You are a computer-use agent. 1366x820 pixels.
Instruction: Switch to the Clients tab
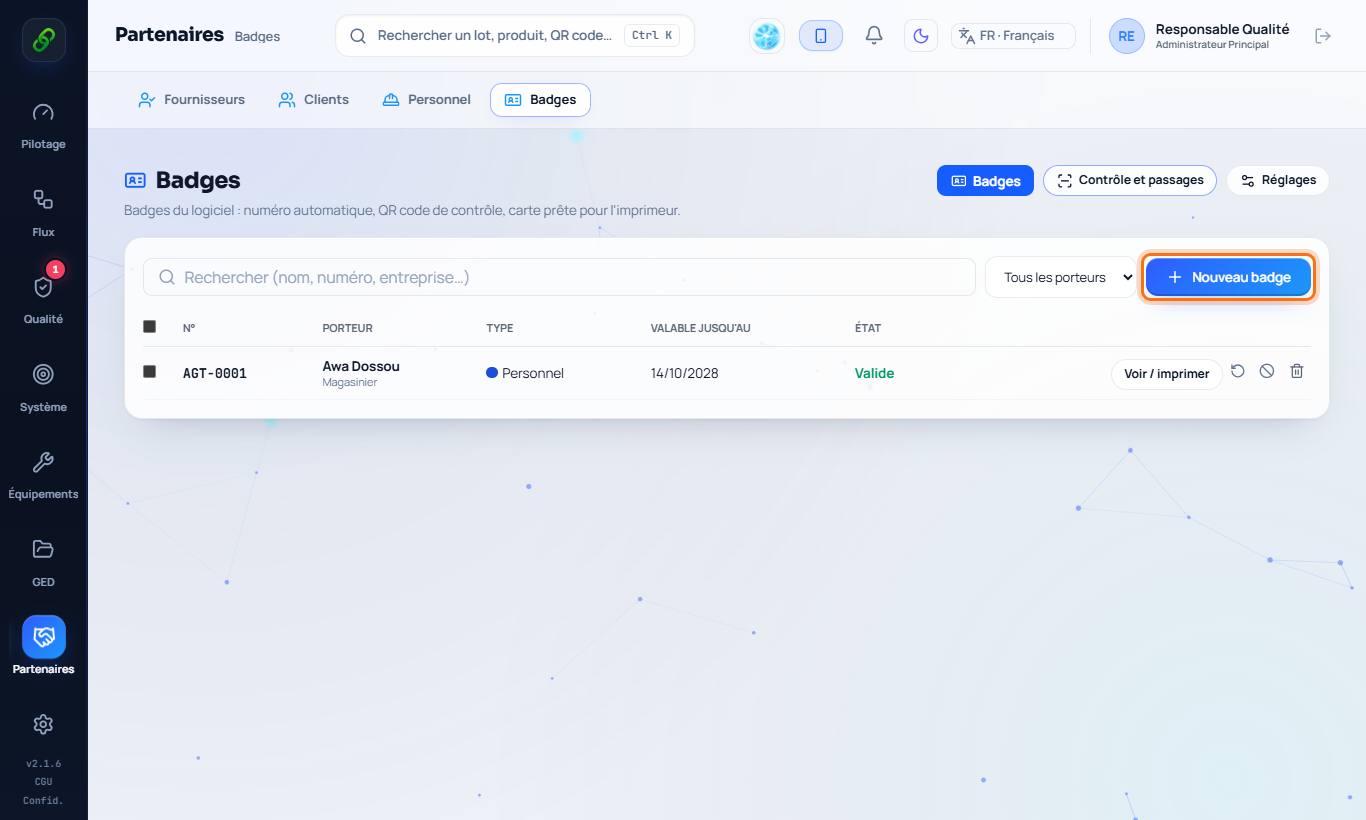tap(314, 100)
